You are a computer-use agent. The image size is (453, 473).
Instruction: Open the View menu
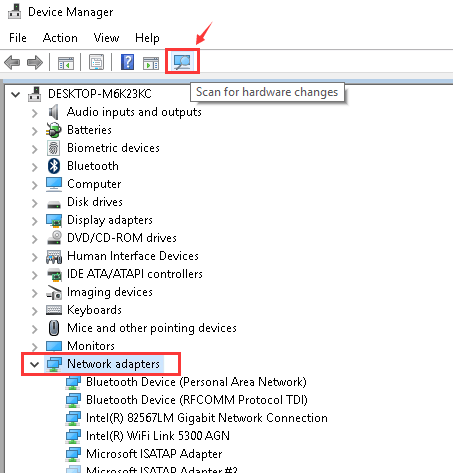click(x=106, y=38)
